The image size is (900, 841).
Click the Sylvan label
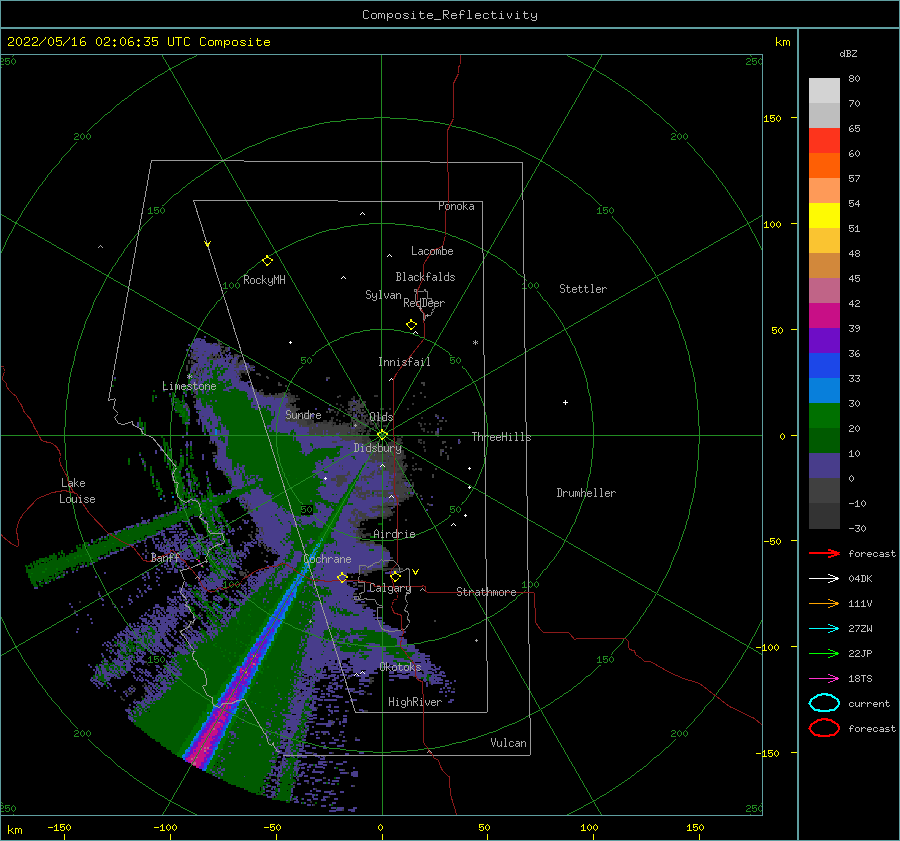[383, 295]
